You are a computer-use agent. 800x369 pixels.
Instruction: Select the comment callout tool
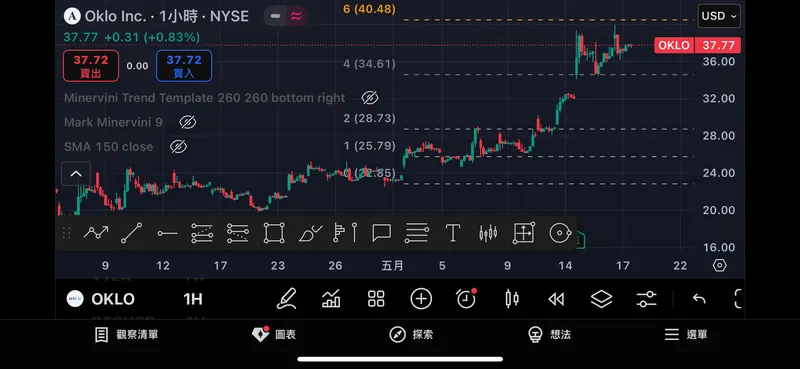tap(382, 233)
